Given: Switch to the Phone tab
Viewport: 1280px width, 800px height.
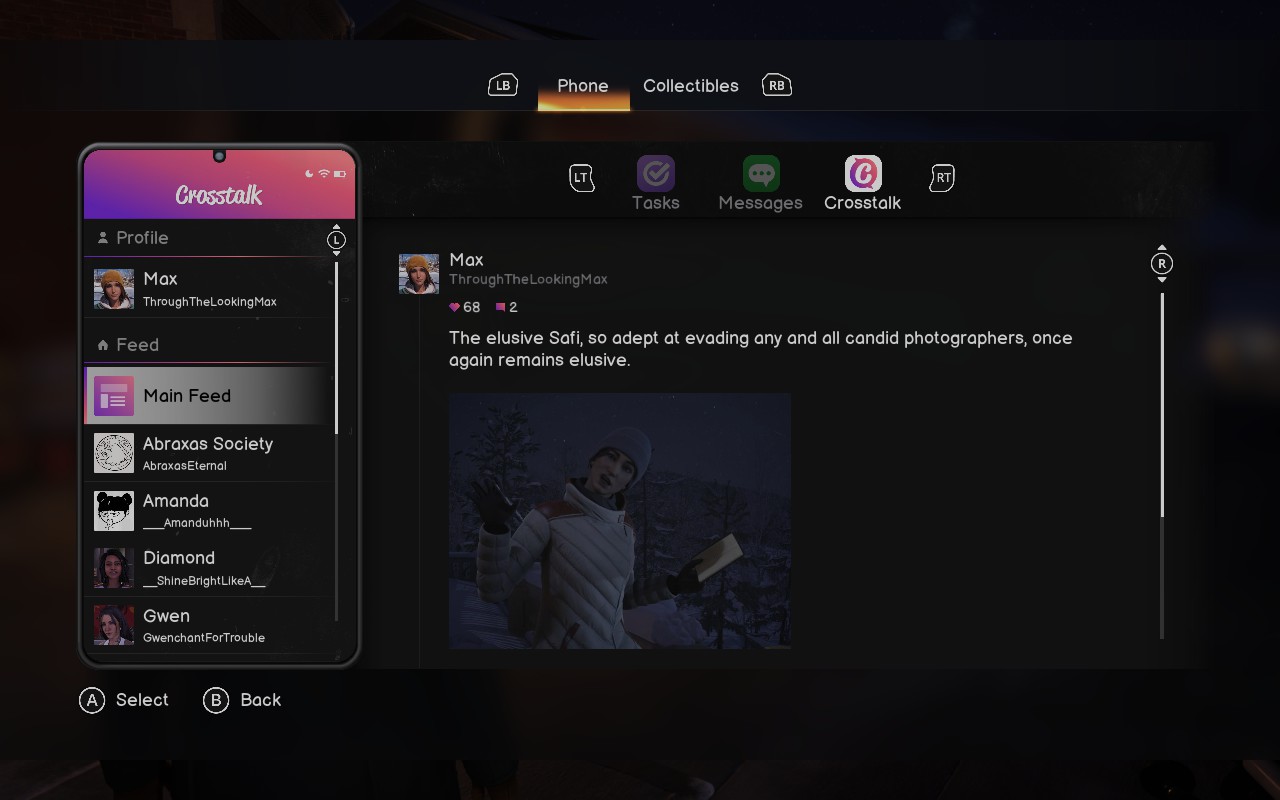Looking at the screenshot, I should (583, 86).
